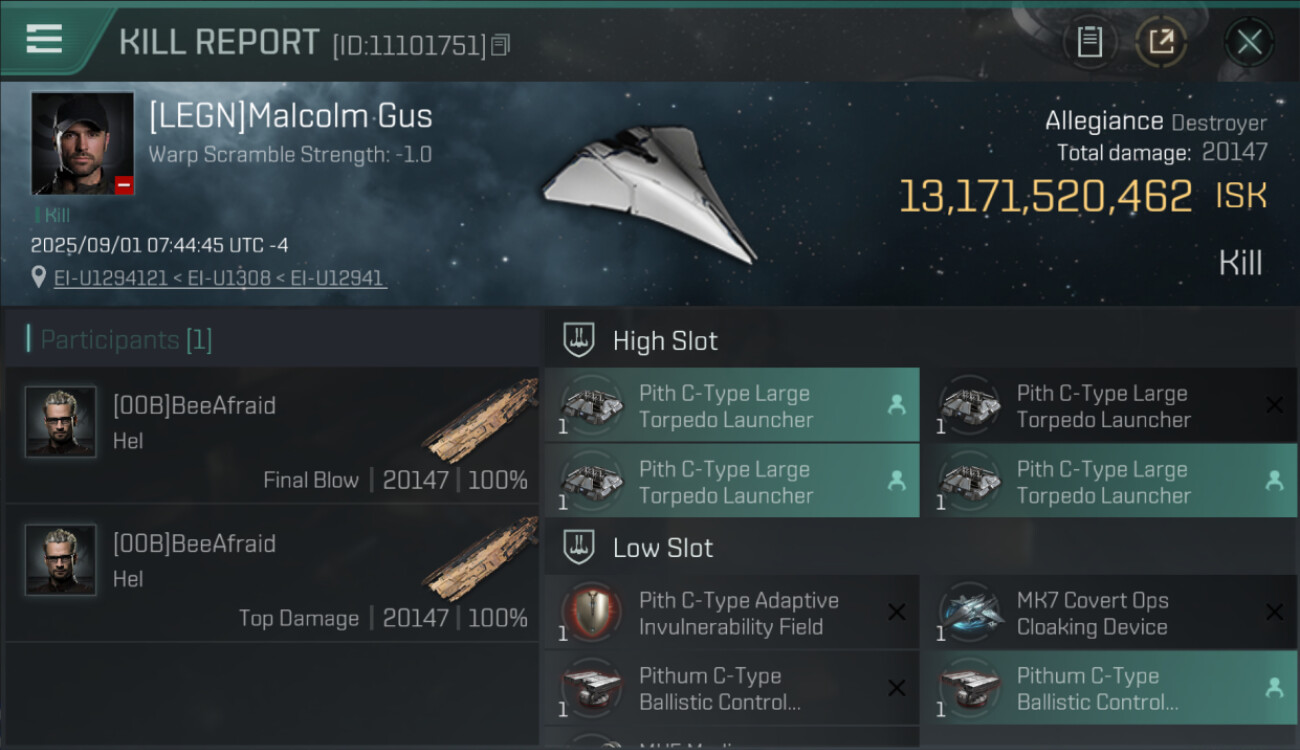The width and height of the screenshot is (1300, 750).
Task: Click dropped-item icon on highlighted Ballistic Control
Action: (1274, 688)
